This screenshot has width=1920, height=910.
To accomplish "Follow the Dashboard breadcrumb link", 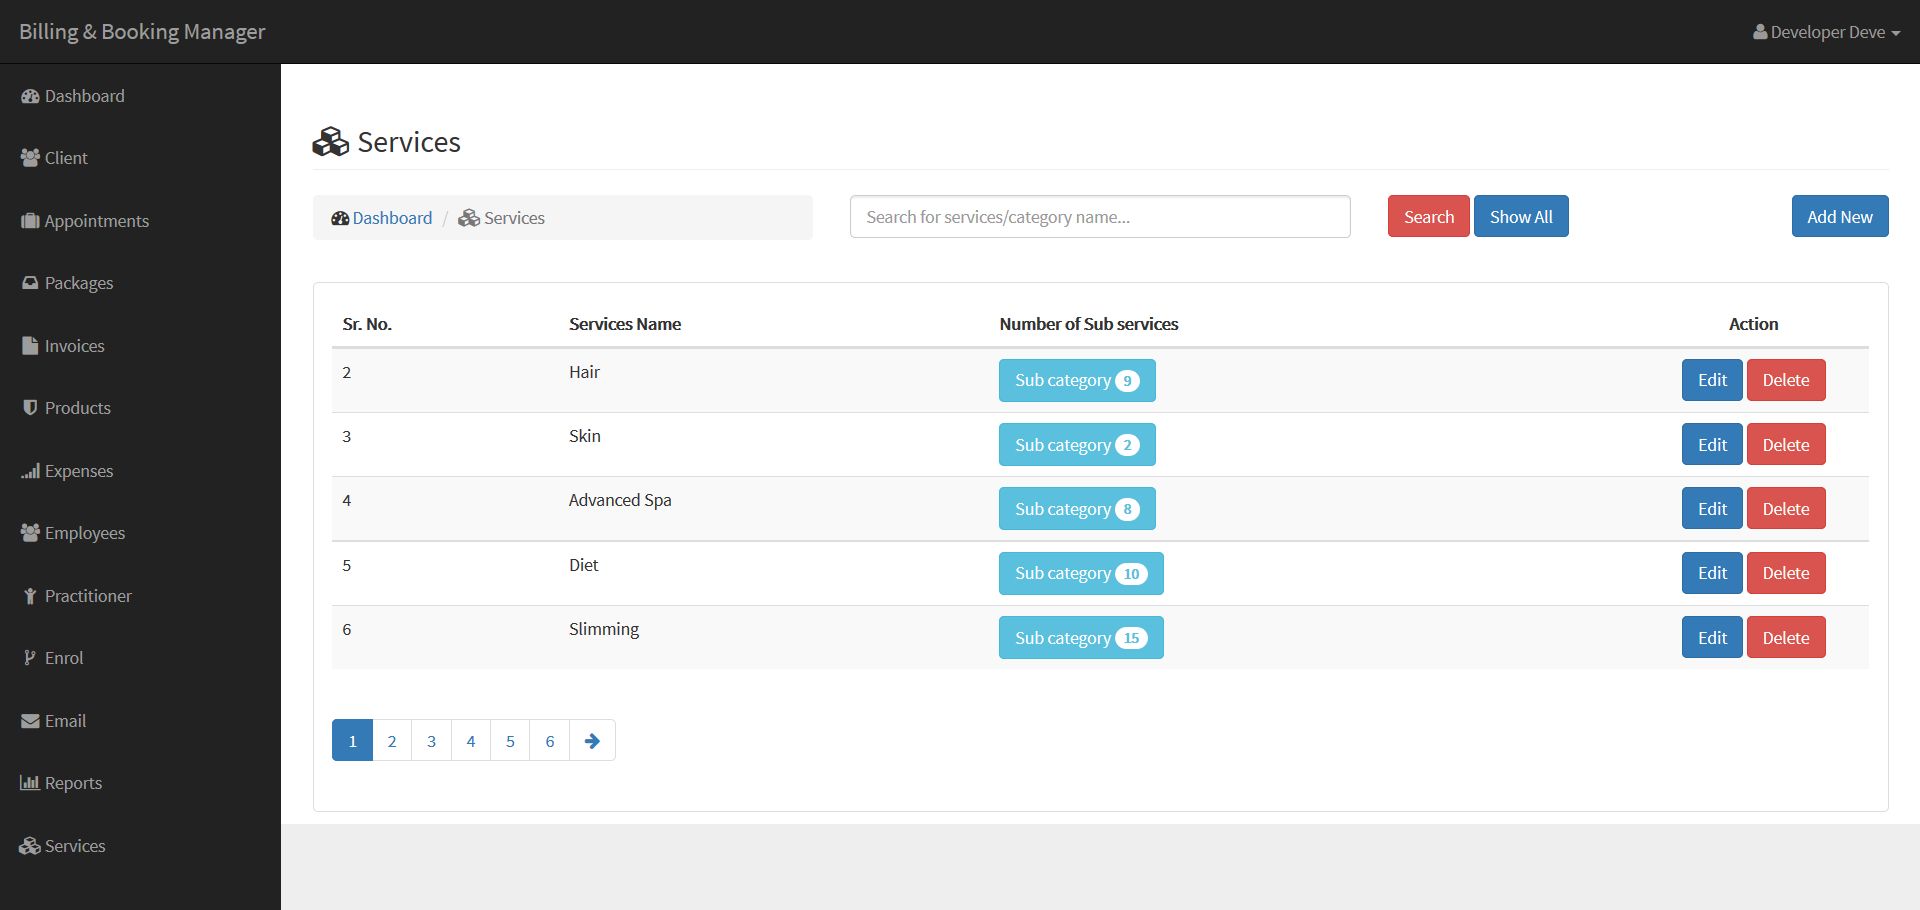I will click(391, 218).
